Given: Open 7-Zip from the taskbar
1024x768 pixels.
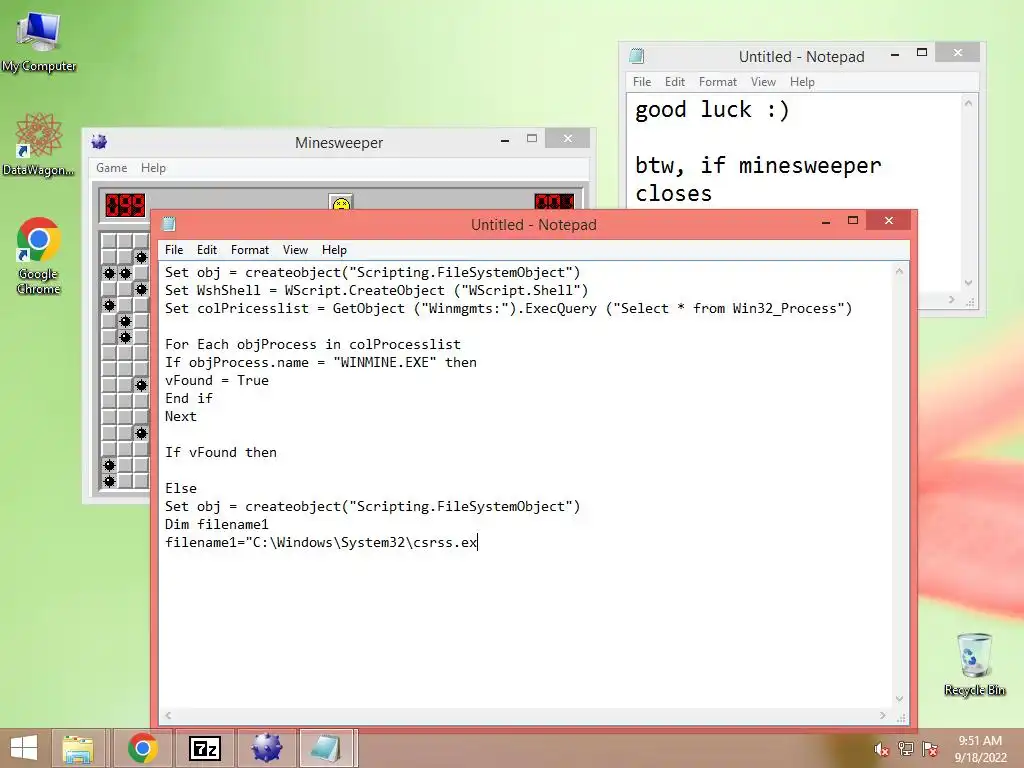Looking at the screenshot, I should [204, 748].
